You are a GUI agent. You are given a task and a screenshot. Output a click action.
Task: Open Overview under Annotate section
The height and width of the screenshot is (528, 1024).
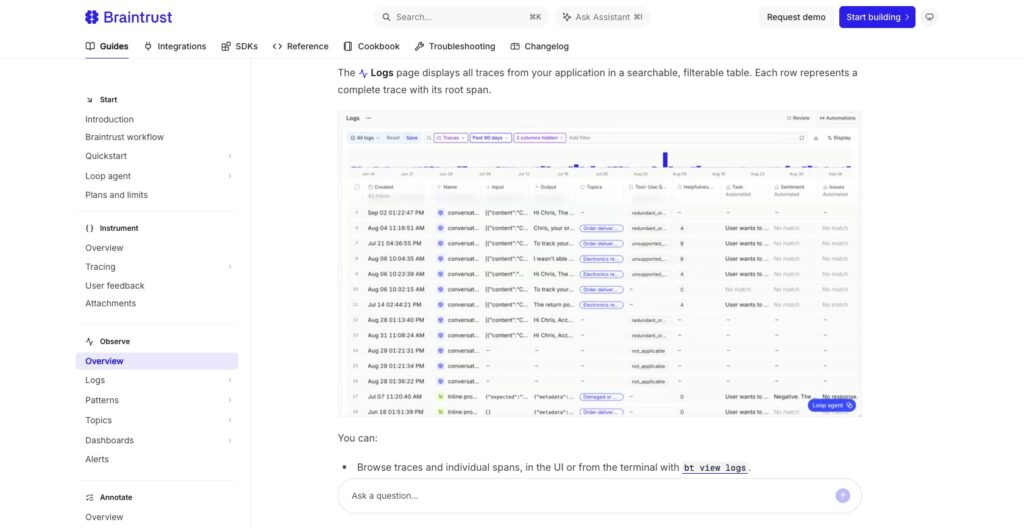tap(104, 517)
